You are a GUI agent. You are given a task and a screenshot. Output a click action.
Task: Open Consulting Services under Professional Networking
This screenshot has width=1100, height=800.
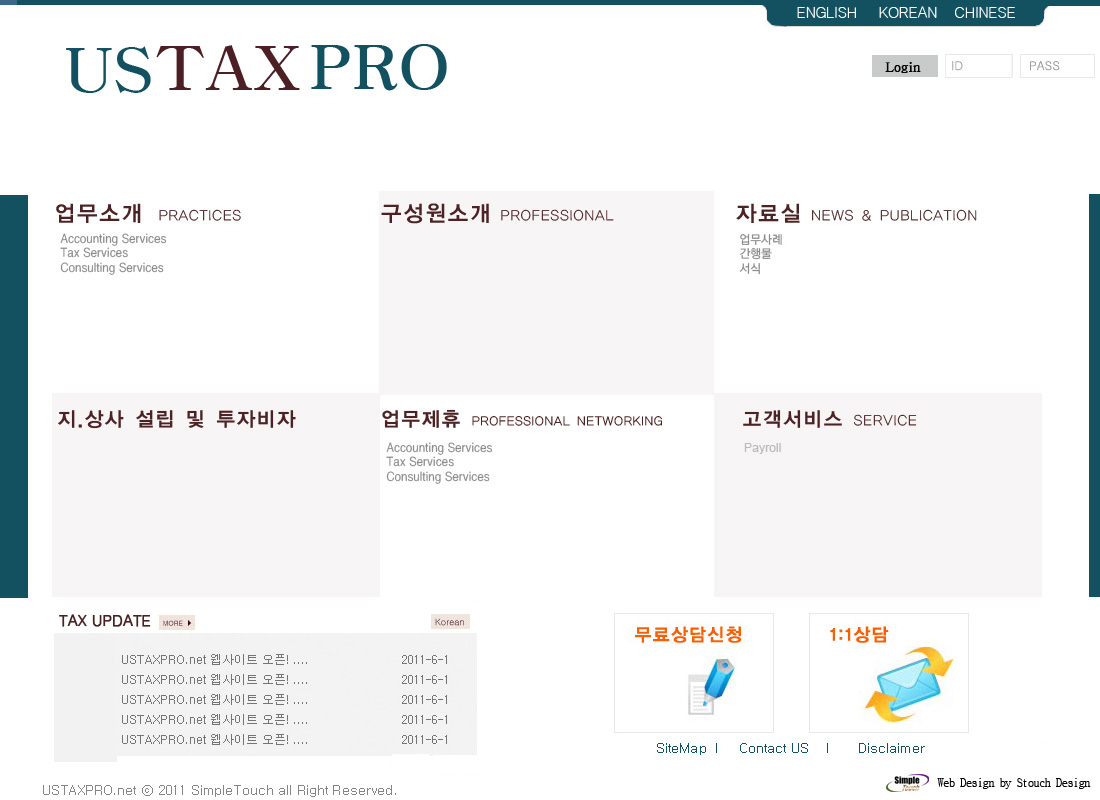(438, 477)
